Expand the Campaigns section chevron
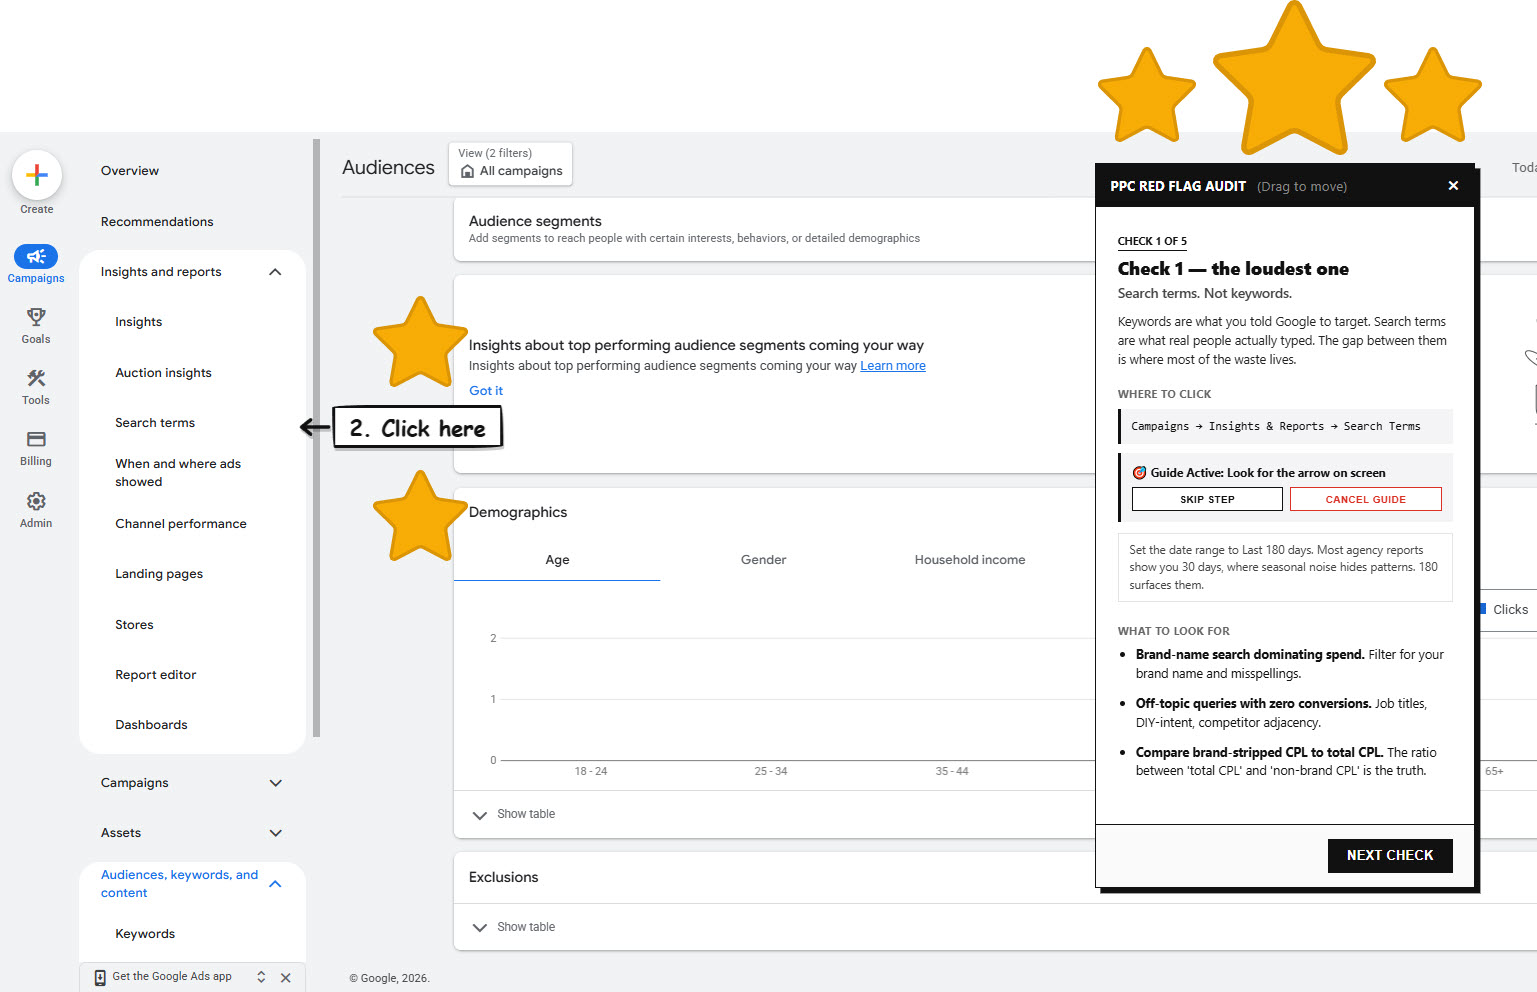The height and width of the screenshot is (992, 1537). click(276, 783)
